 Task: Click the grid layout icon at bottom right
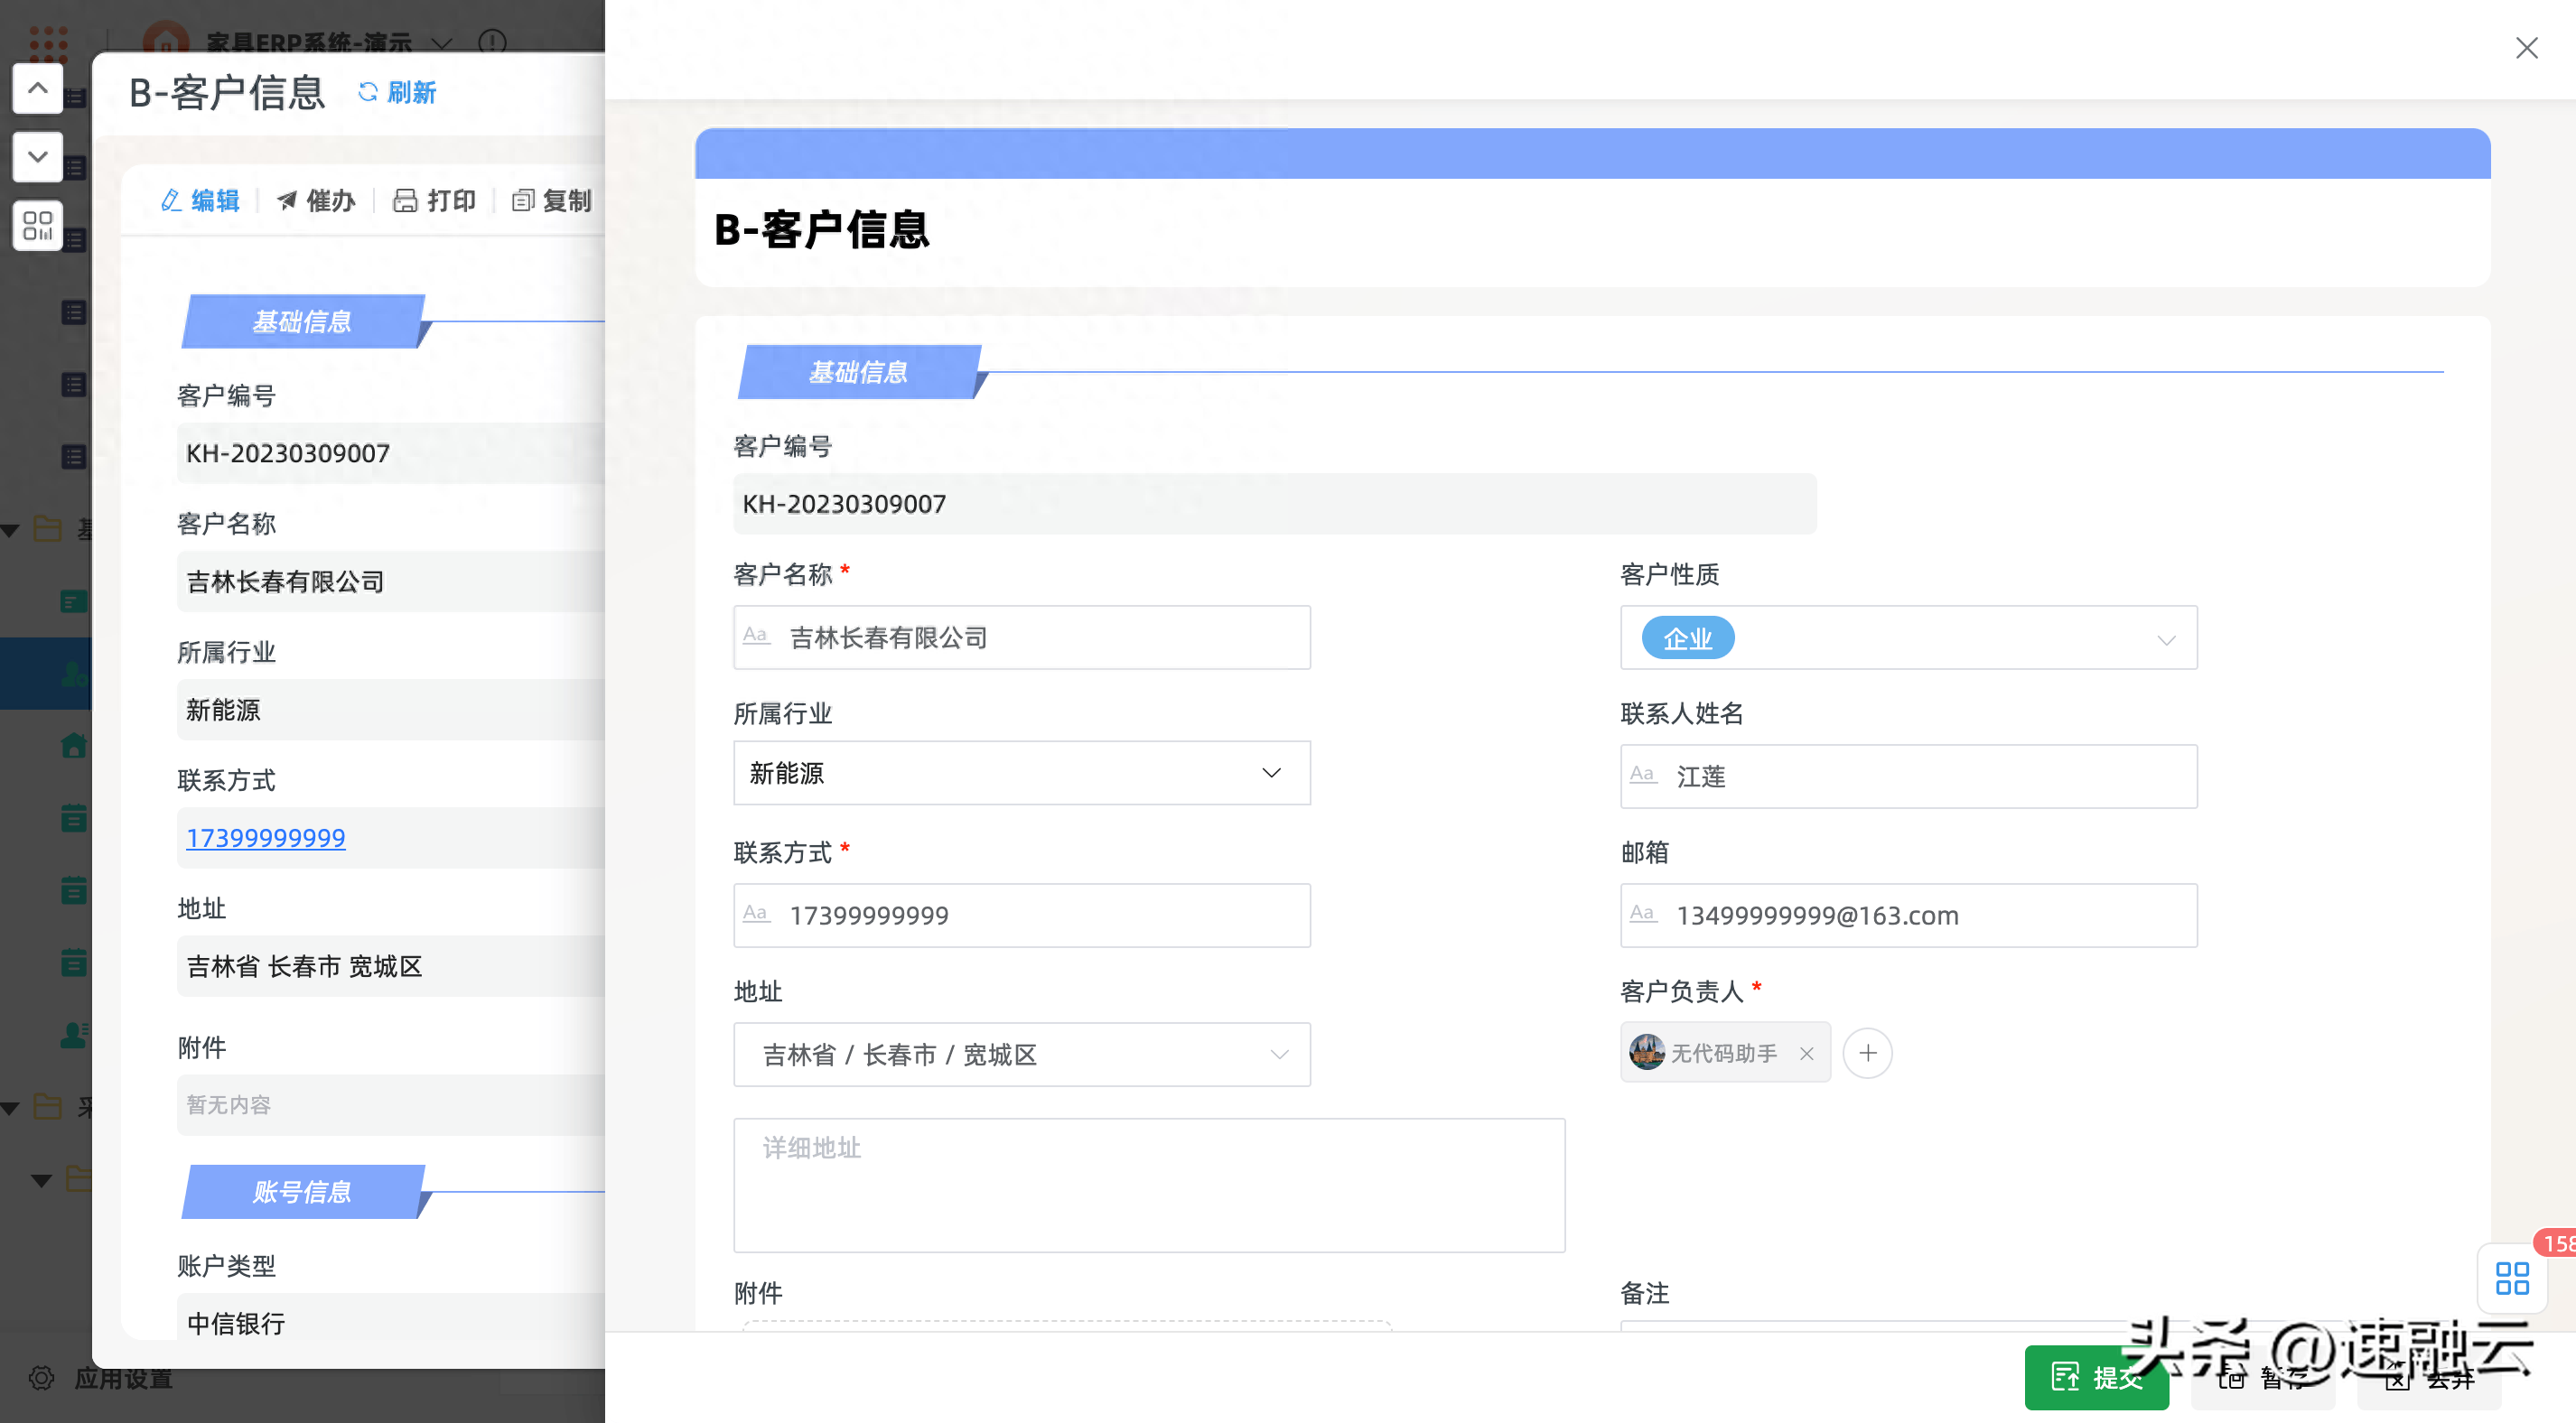2512,1277
